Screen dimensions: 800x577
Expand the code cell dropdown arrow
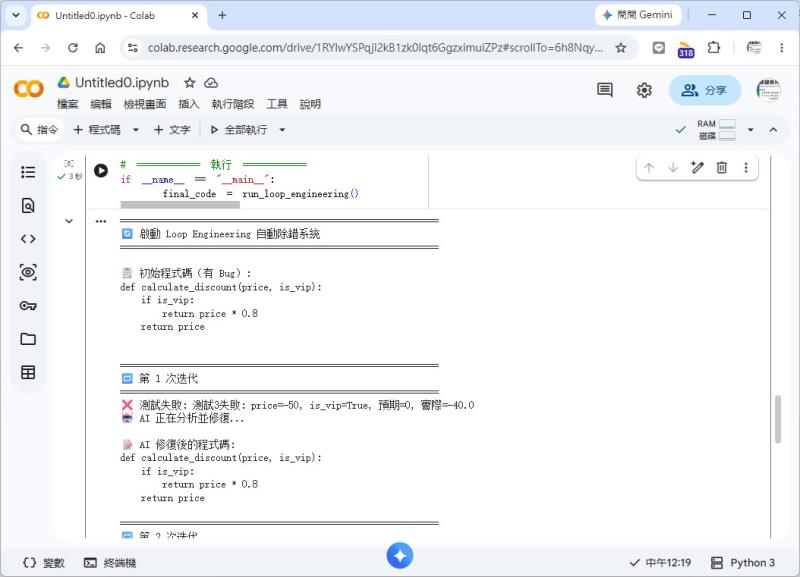pos(136,130)
